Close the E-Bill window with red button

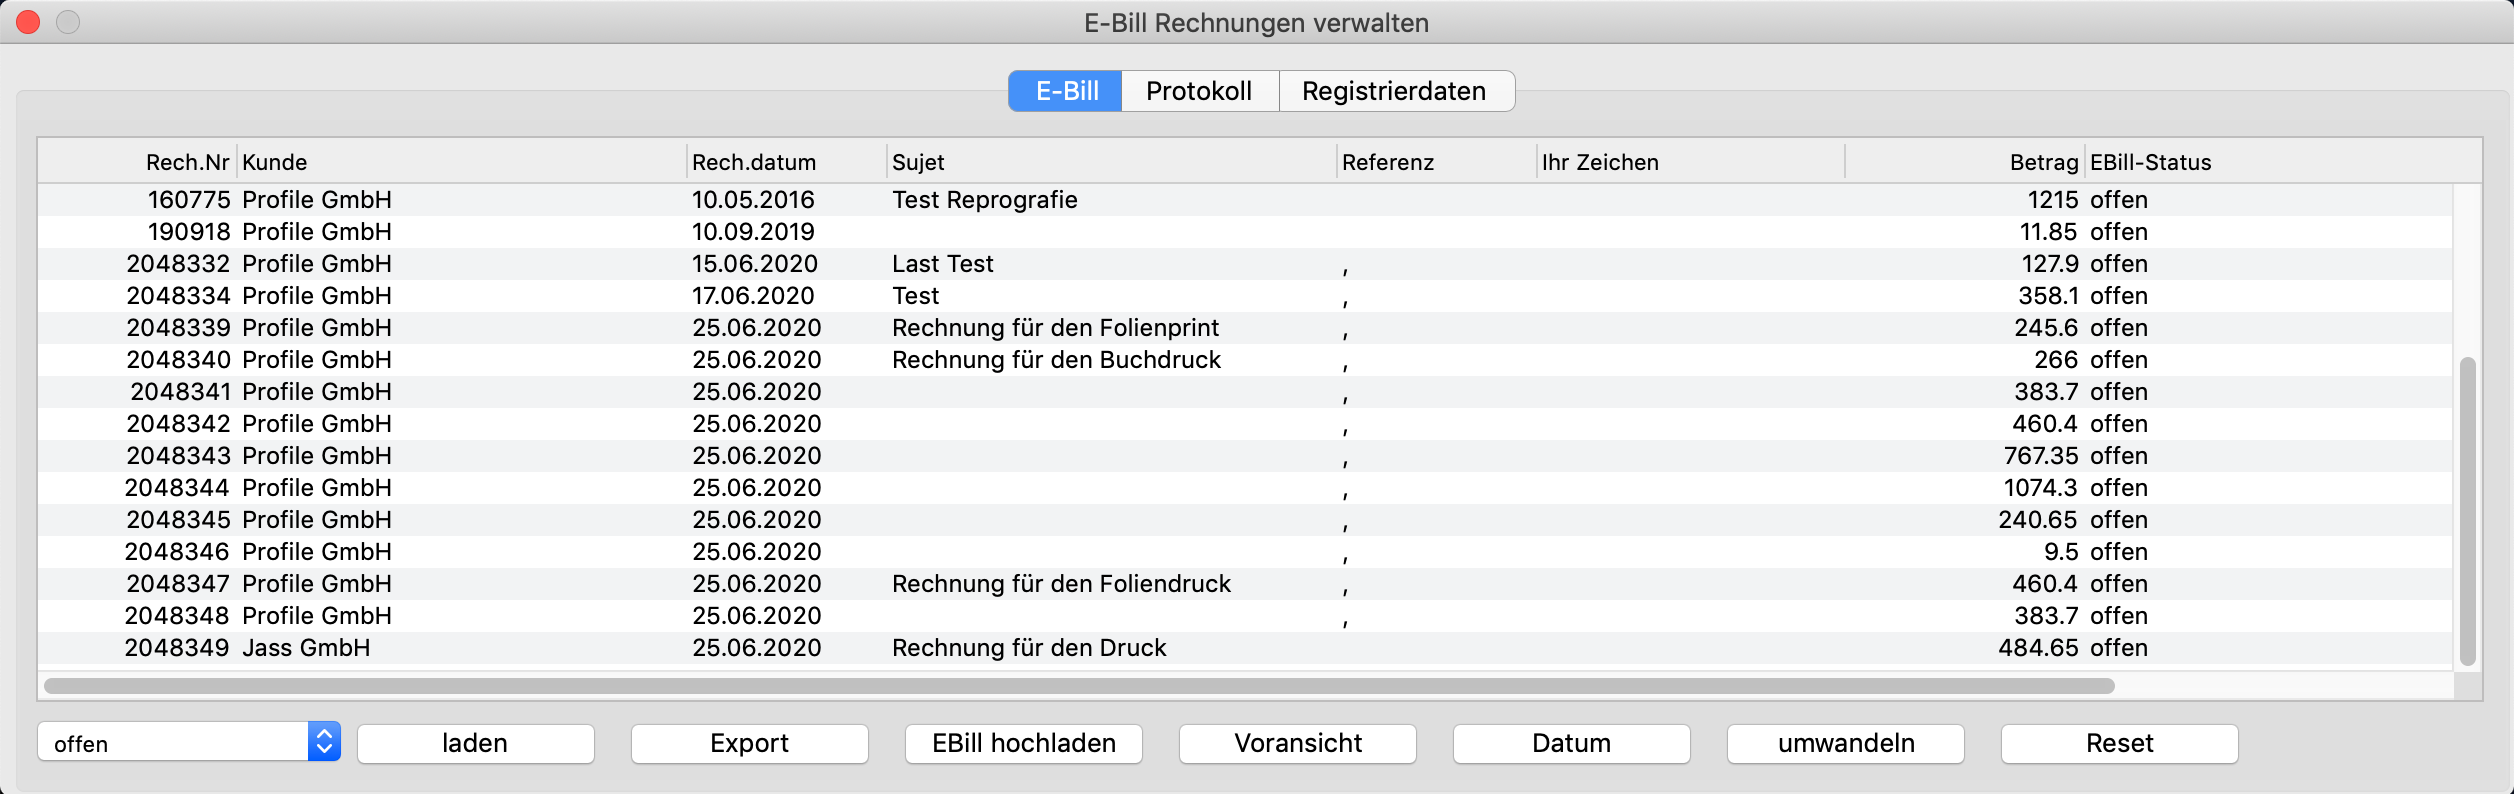(x=29, y=22)
